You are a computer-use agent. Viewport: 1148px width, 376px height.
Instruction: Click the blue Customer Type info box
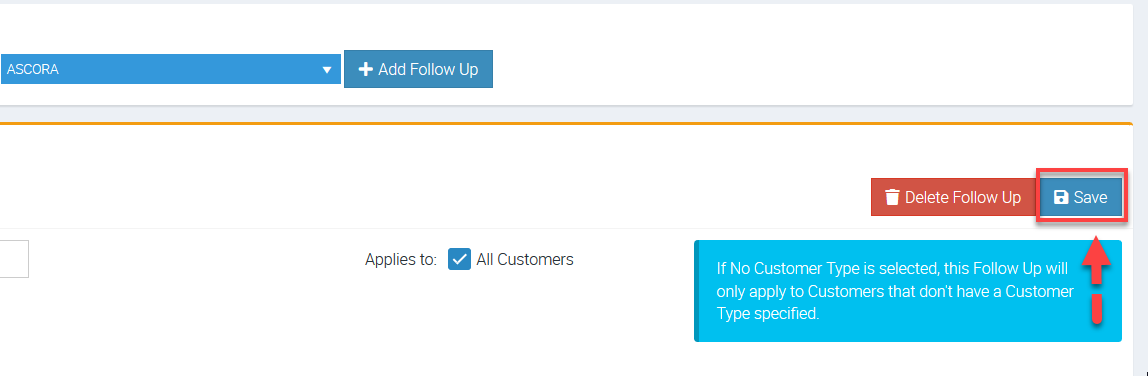[908, 291]
